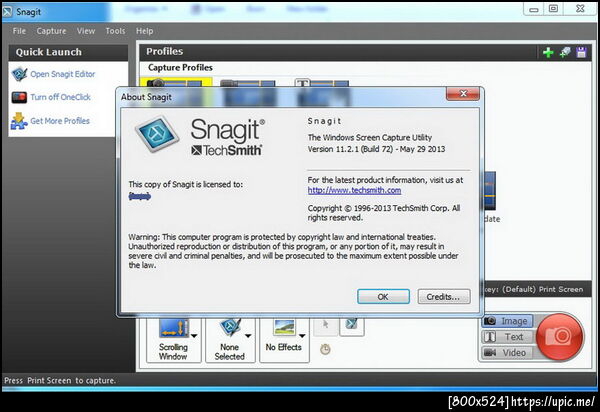Open the Help menu
600x412 pixels.
(144, 31)
